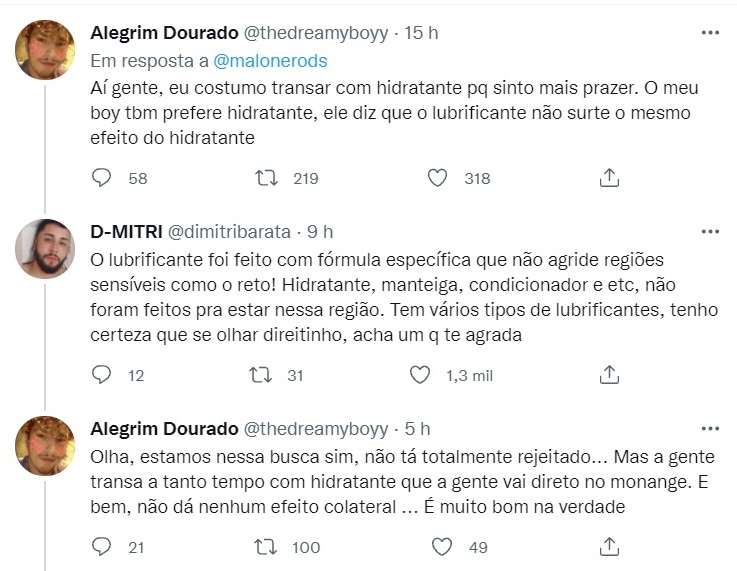Share D-MITRI's tweet
The image size is (737, 571).
pyautogui.click(x=609, y=375)
